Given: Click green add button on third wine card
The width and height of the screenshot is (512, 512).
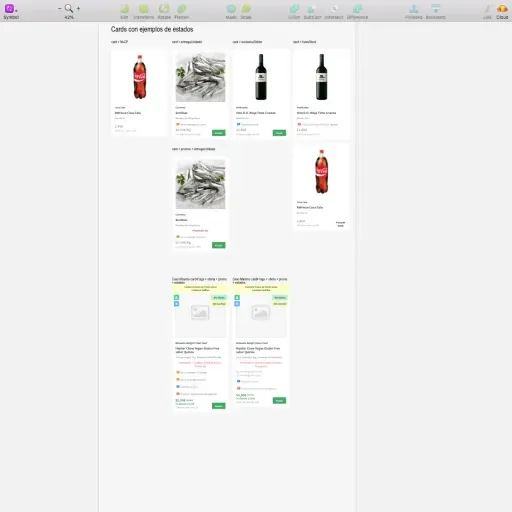Looking at the screenshot, I should [x=279, y=133].
